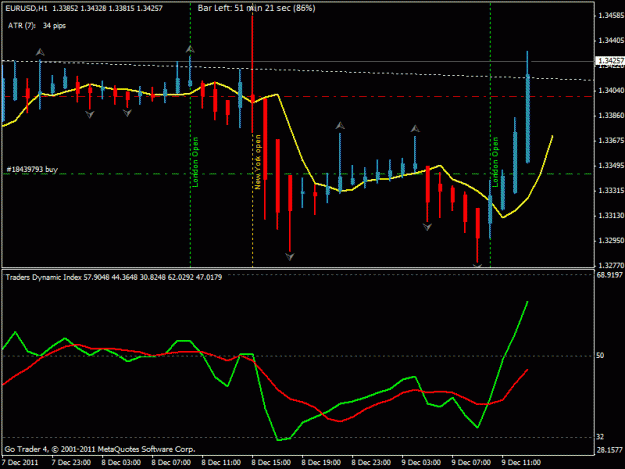Select the 1.32950 price axis label
The height and width of the screenshot is (469, 625).
click(611, 241)
